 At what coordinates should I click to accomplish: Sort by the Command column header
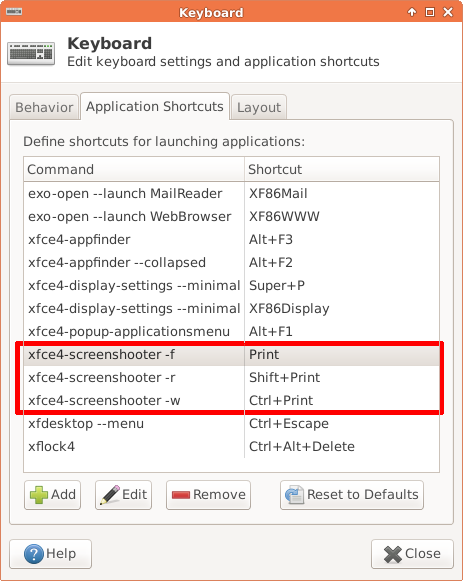[134, 169]
